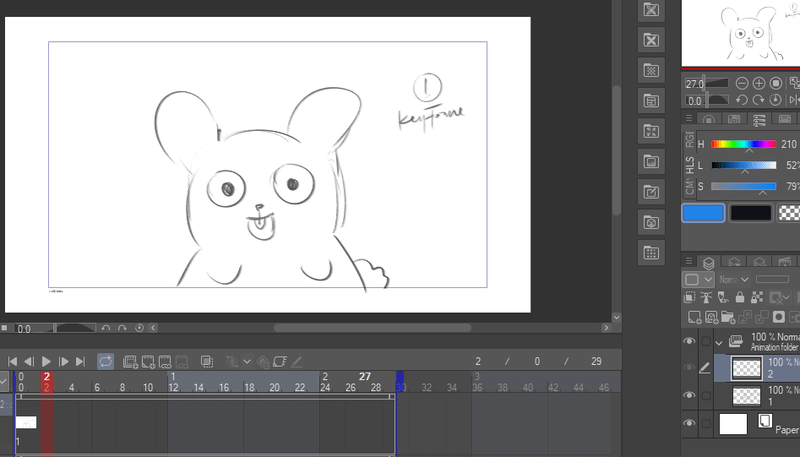Switch to the HLS color slider tab

click(689, 164)
